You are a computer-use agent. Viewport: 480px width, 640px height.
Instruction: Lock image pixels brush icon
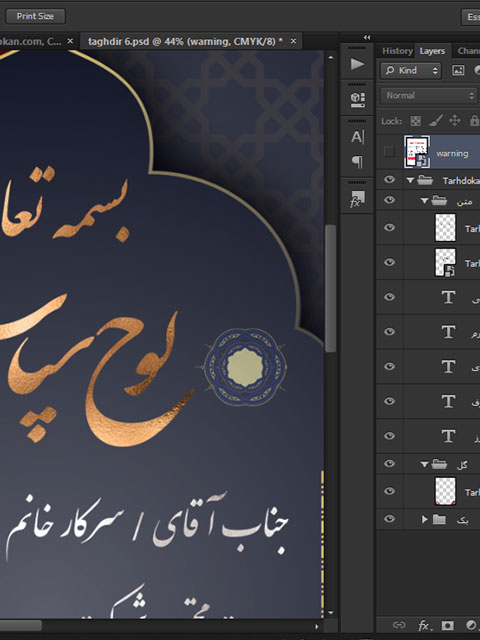click(435, 120)
